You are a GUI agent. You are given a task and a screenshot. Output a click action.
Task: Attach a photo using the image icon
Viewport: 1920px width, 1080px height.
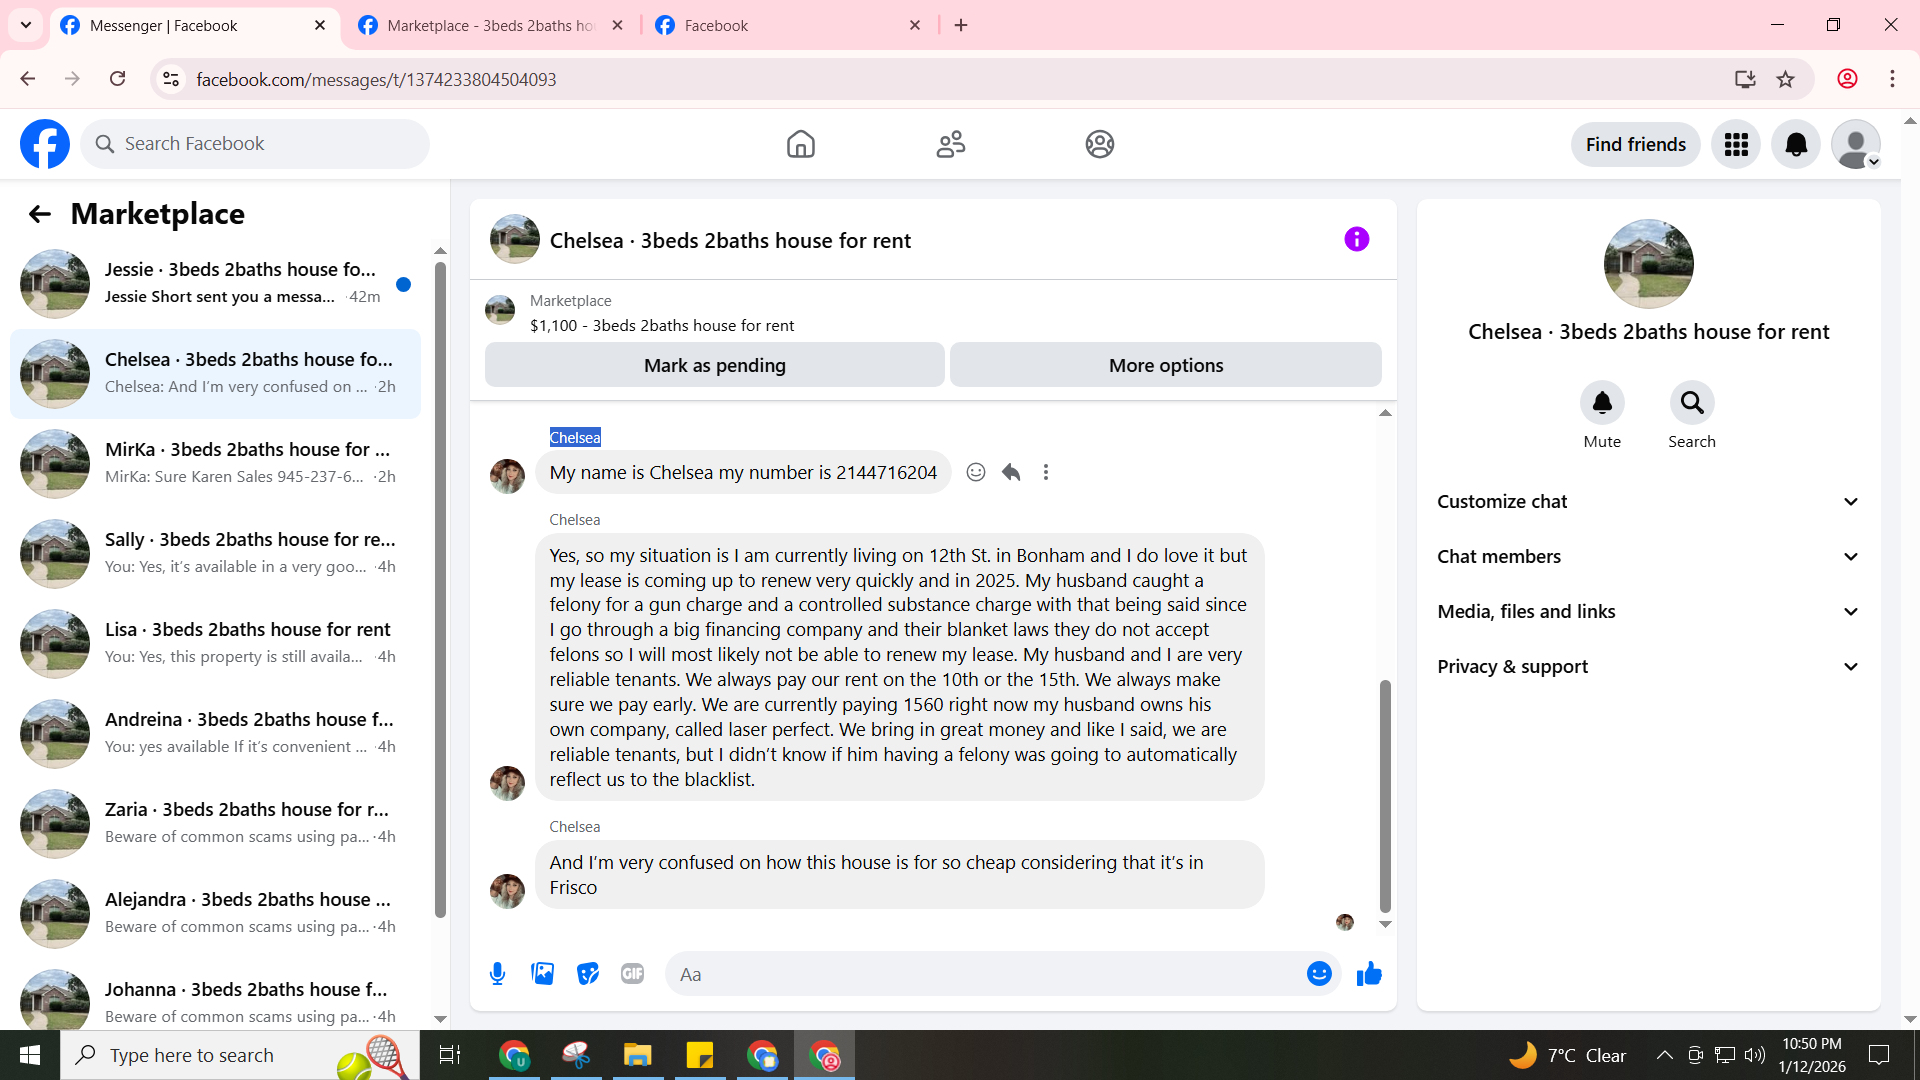542,974
